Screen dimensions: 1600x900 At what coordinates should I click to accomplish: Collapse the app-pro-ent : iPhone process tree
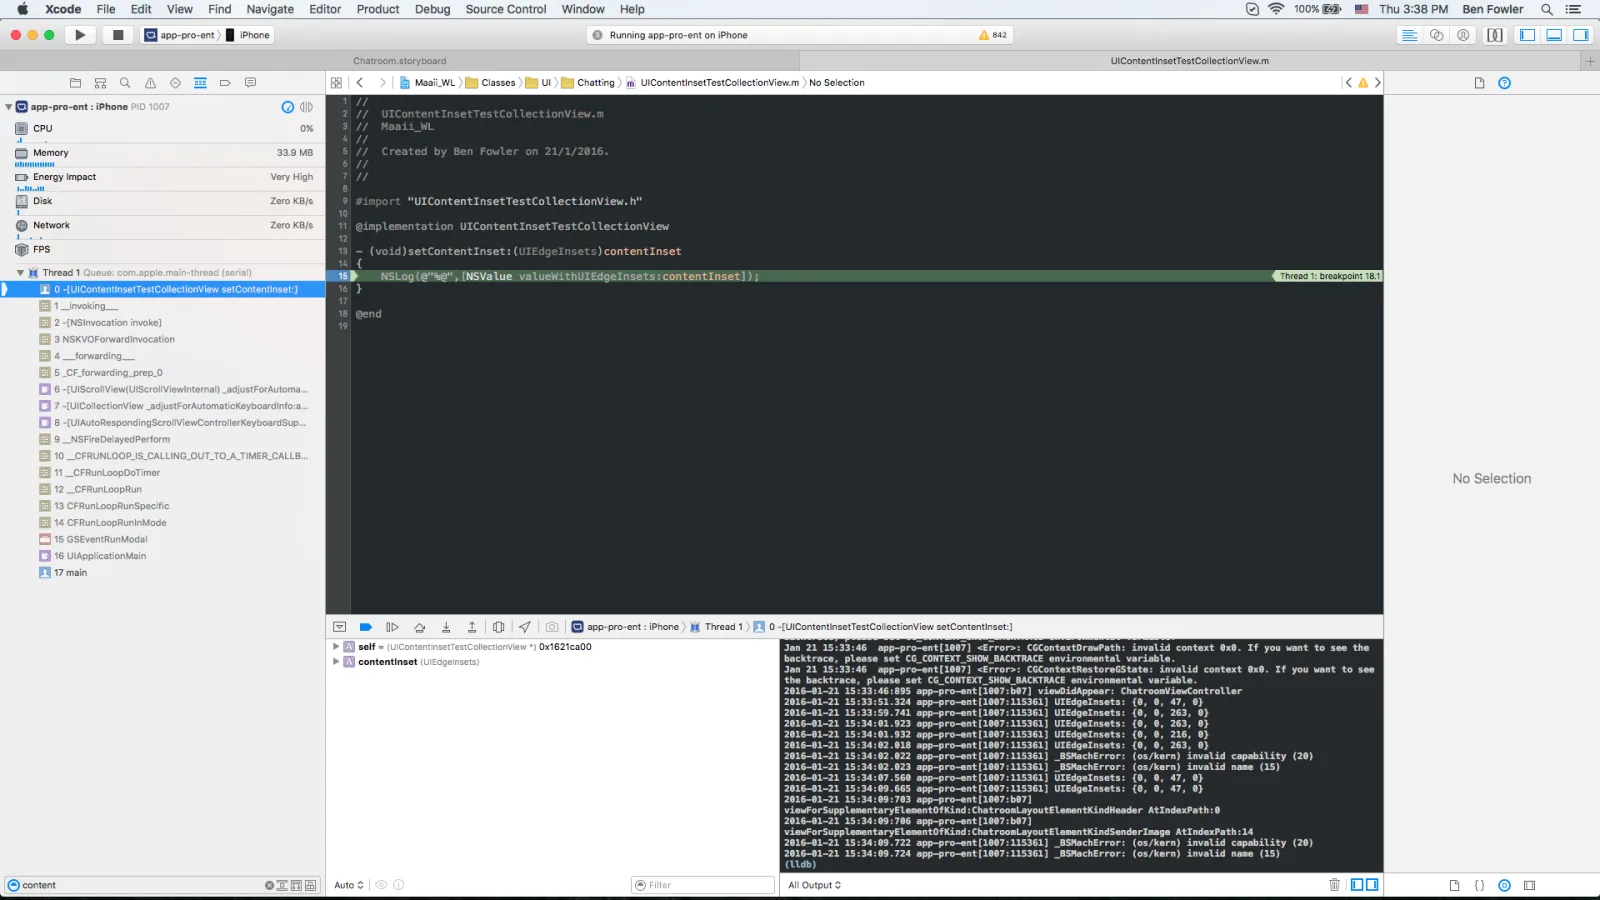9,107
